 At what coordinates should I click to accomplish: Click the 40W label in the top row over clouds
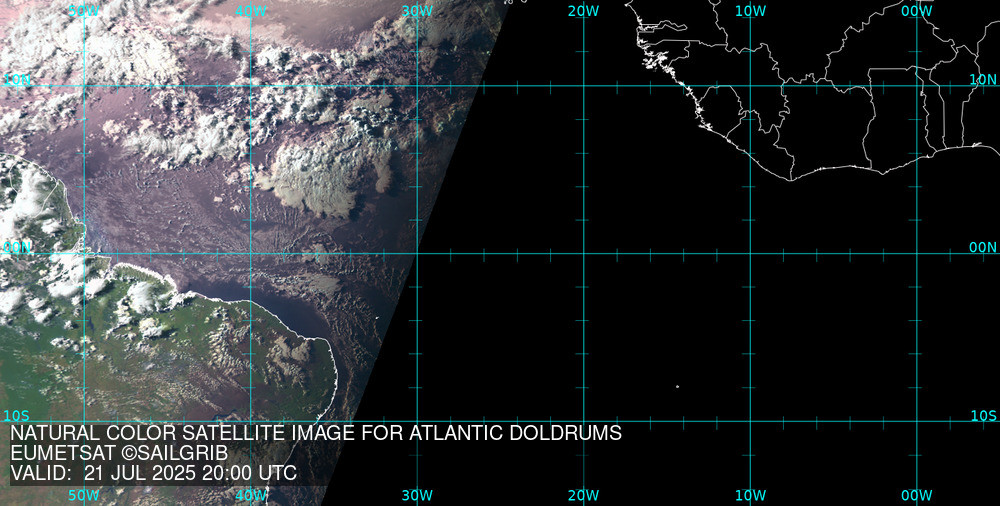pos(251,11)
